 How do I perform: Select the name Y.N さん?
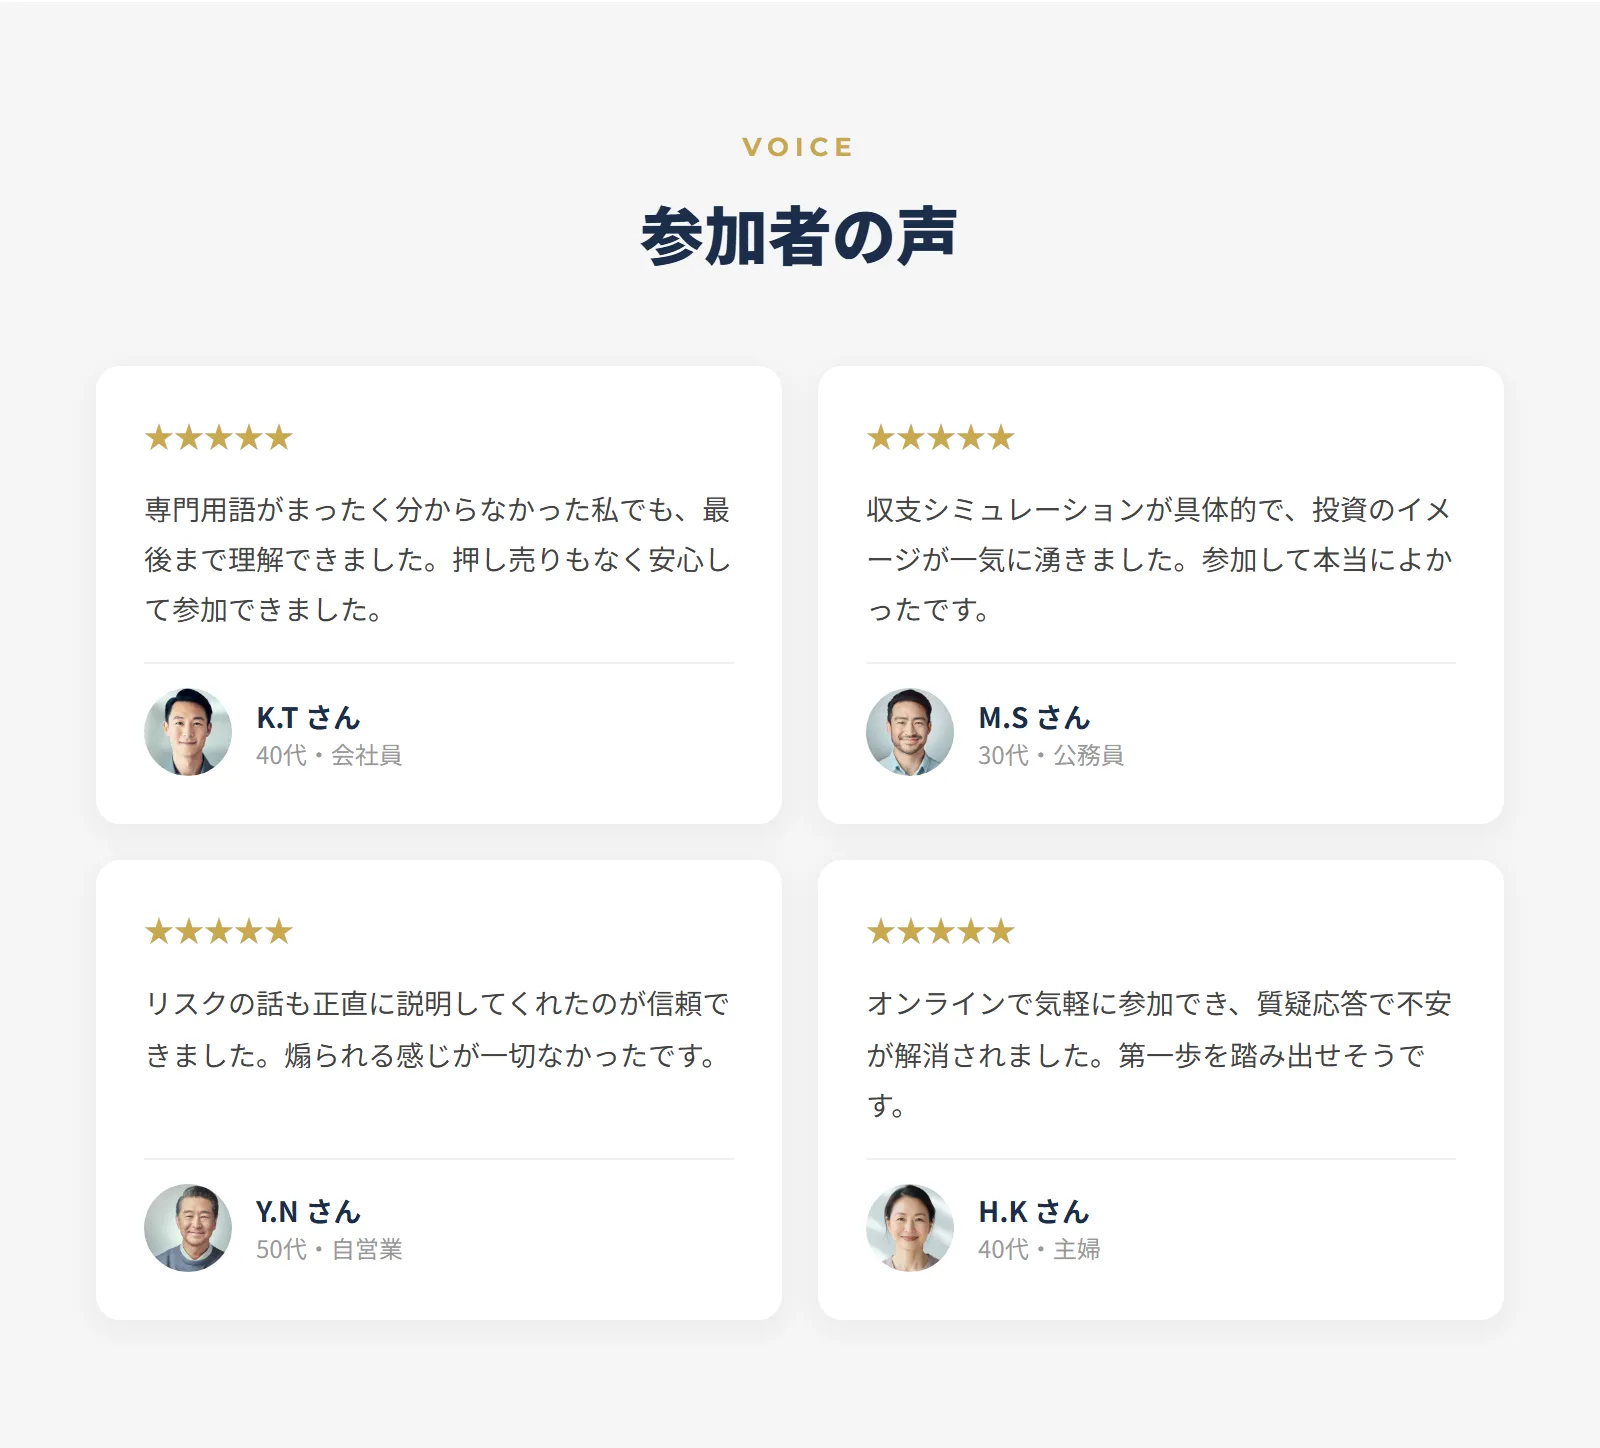pyautogui.click(x=308, y=1212)
